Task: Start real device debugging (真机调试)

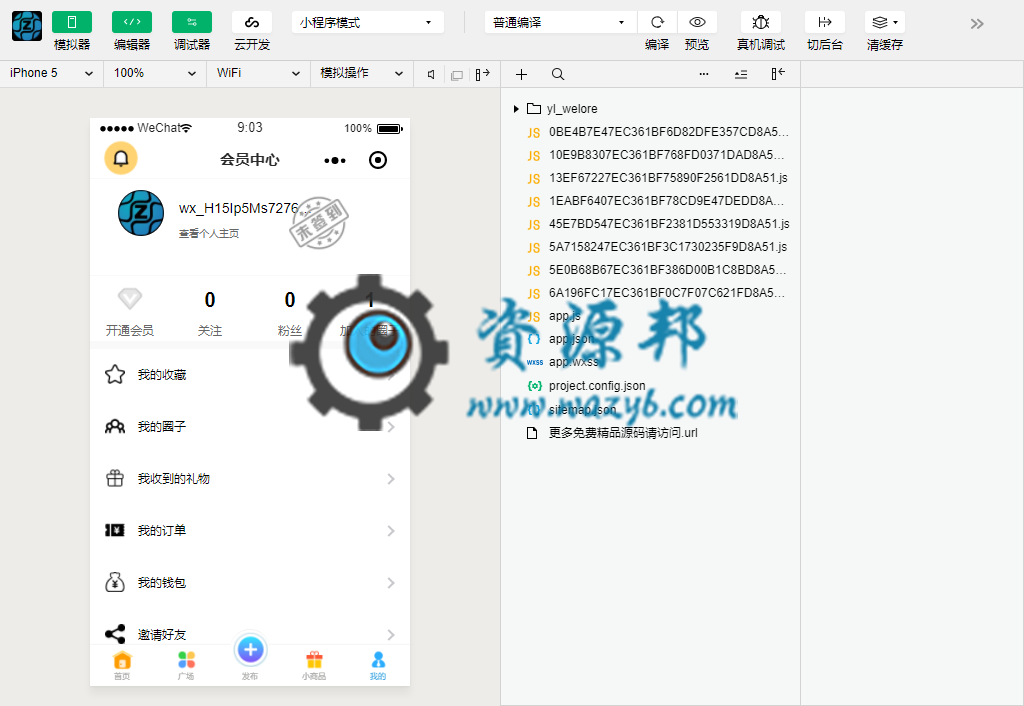Action: pyautogui.click(x=761, y=22)
